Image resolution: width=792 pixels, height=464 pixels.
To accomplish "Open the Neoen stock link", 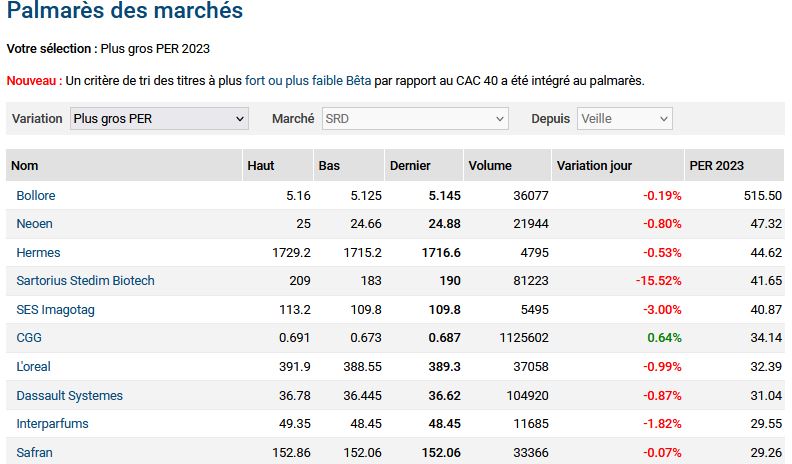I will pos(34,224).
